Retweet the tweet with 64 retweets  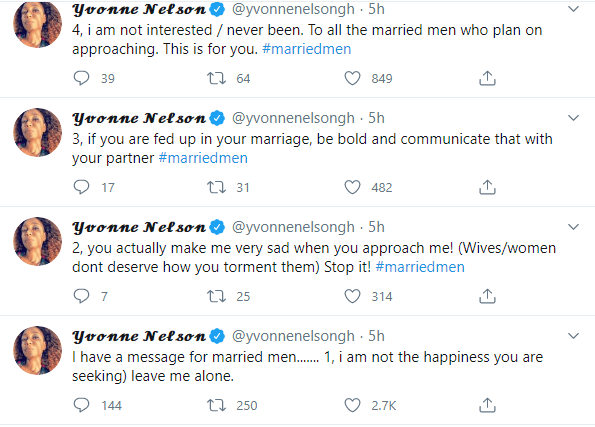216,78
